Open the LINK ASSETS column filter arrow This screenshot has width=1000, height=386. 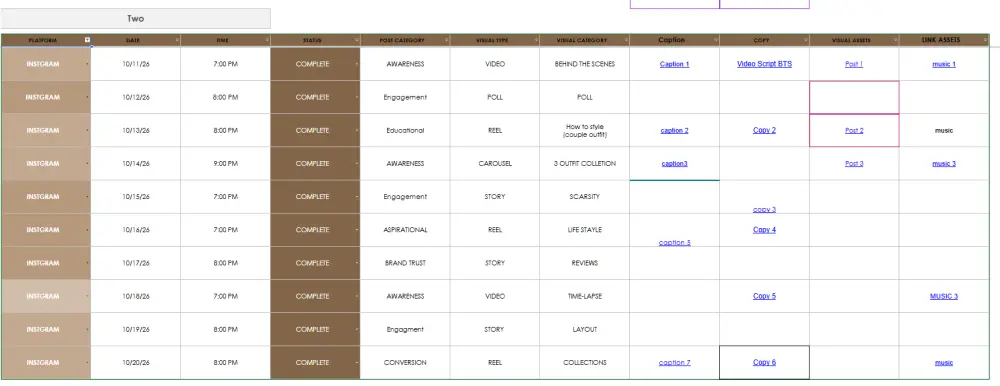click(985, 40)
